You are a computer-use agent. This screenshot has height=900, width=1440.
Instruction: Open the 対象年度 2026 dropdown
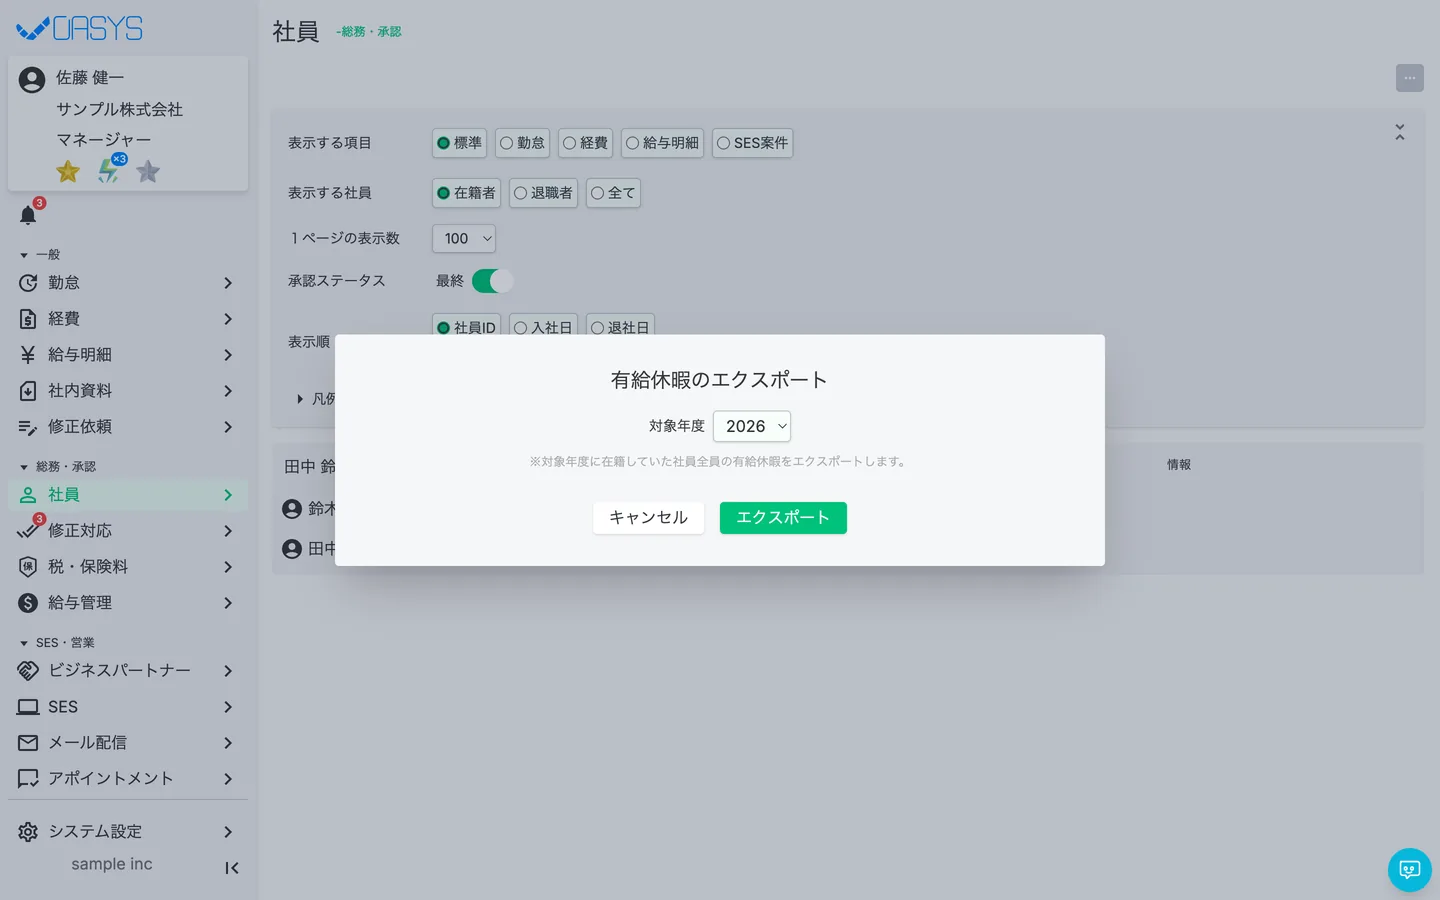[x=752, y=426]
